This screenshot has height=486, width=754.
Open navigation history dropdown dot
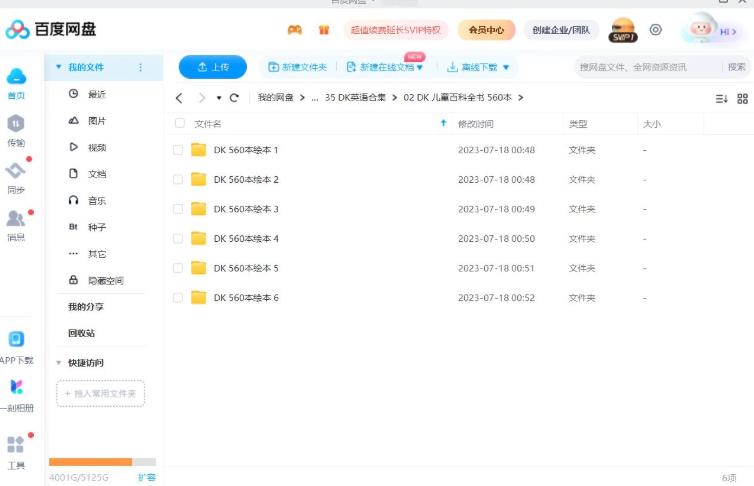[x=219, y=98]
